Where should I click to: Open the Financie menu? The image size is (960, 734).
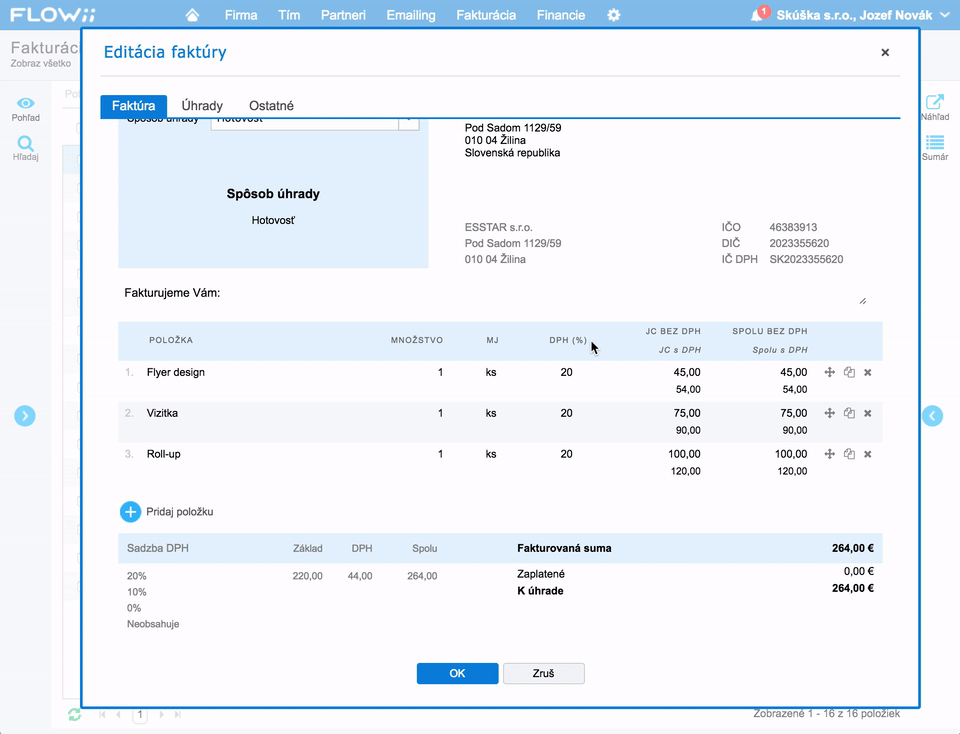pos(561,15)
